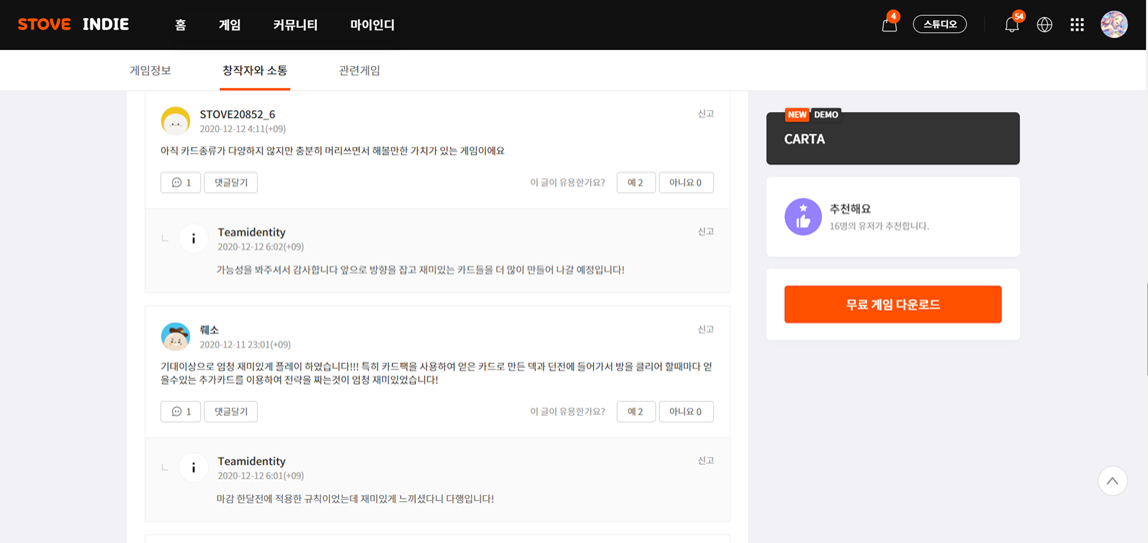Viewport: 1148px width, 543px height.
Task: Click timestamp 2020-12-12 4:11(+09)
Action: click(242, 129)
